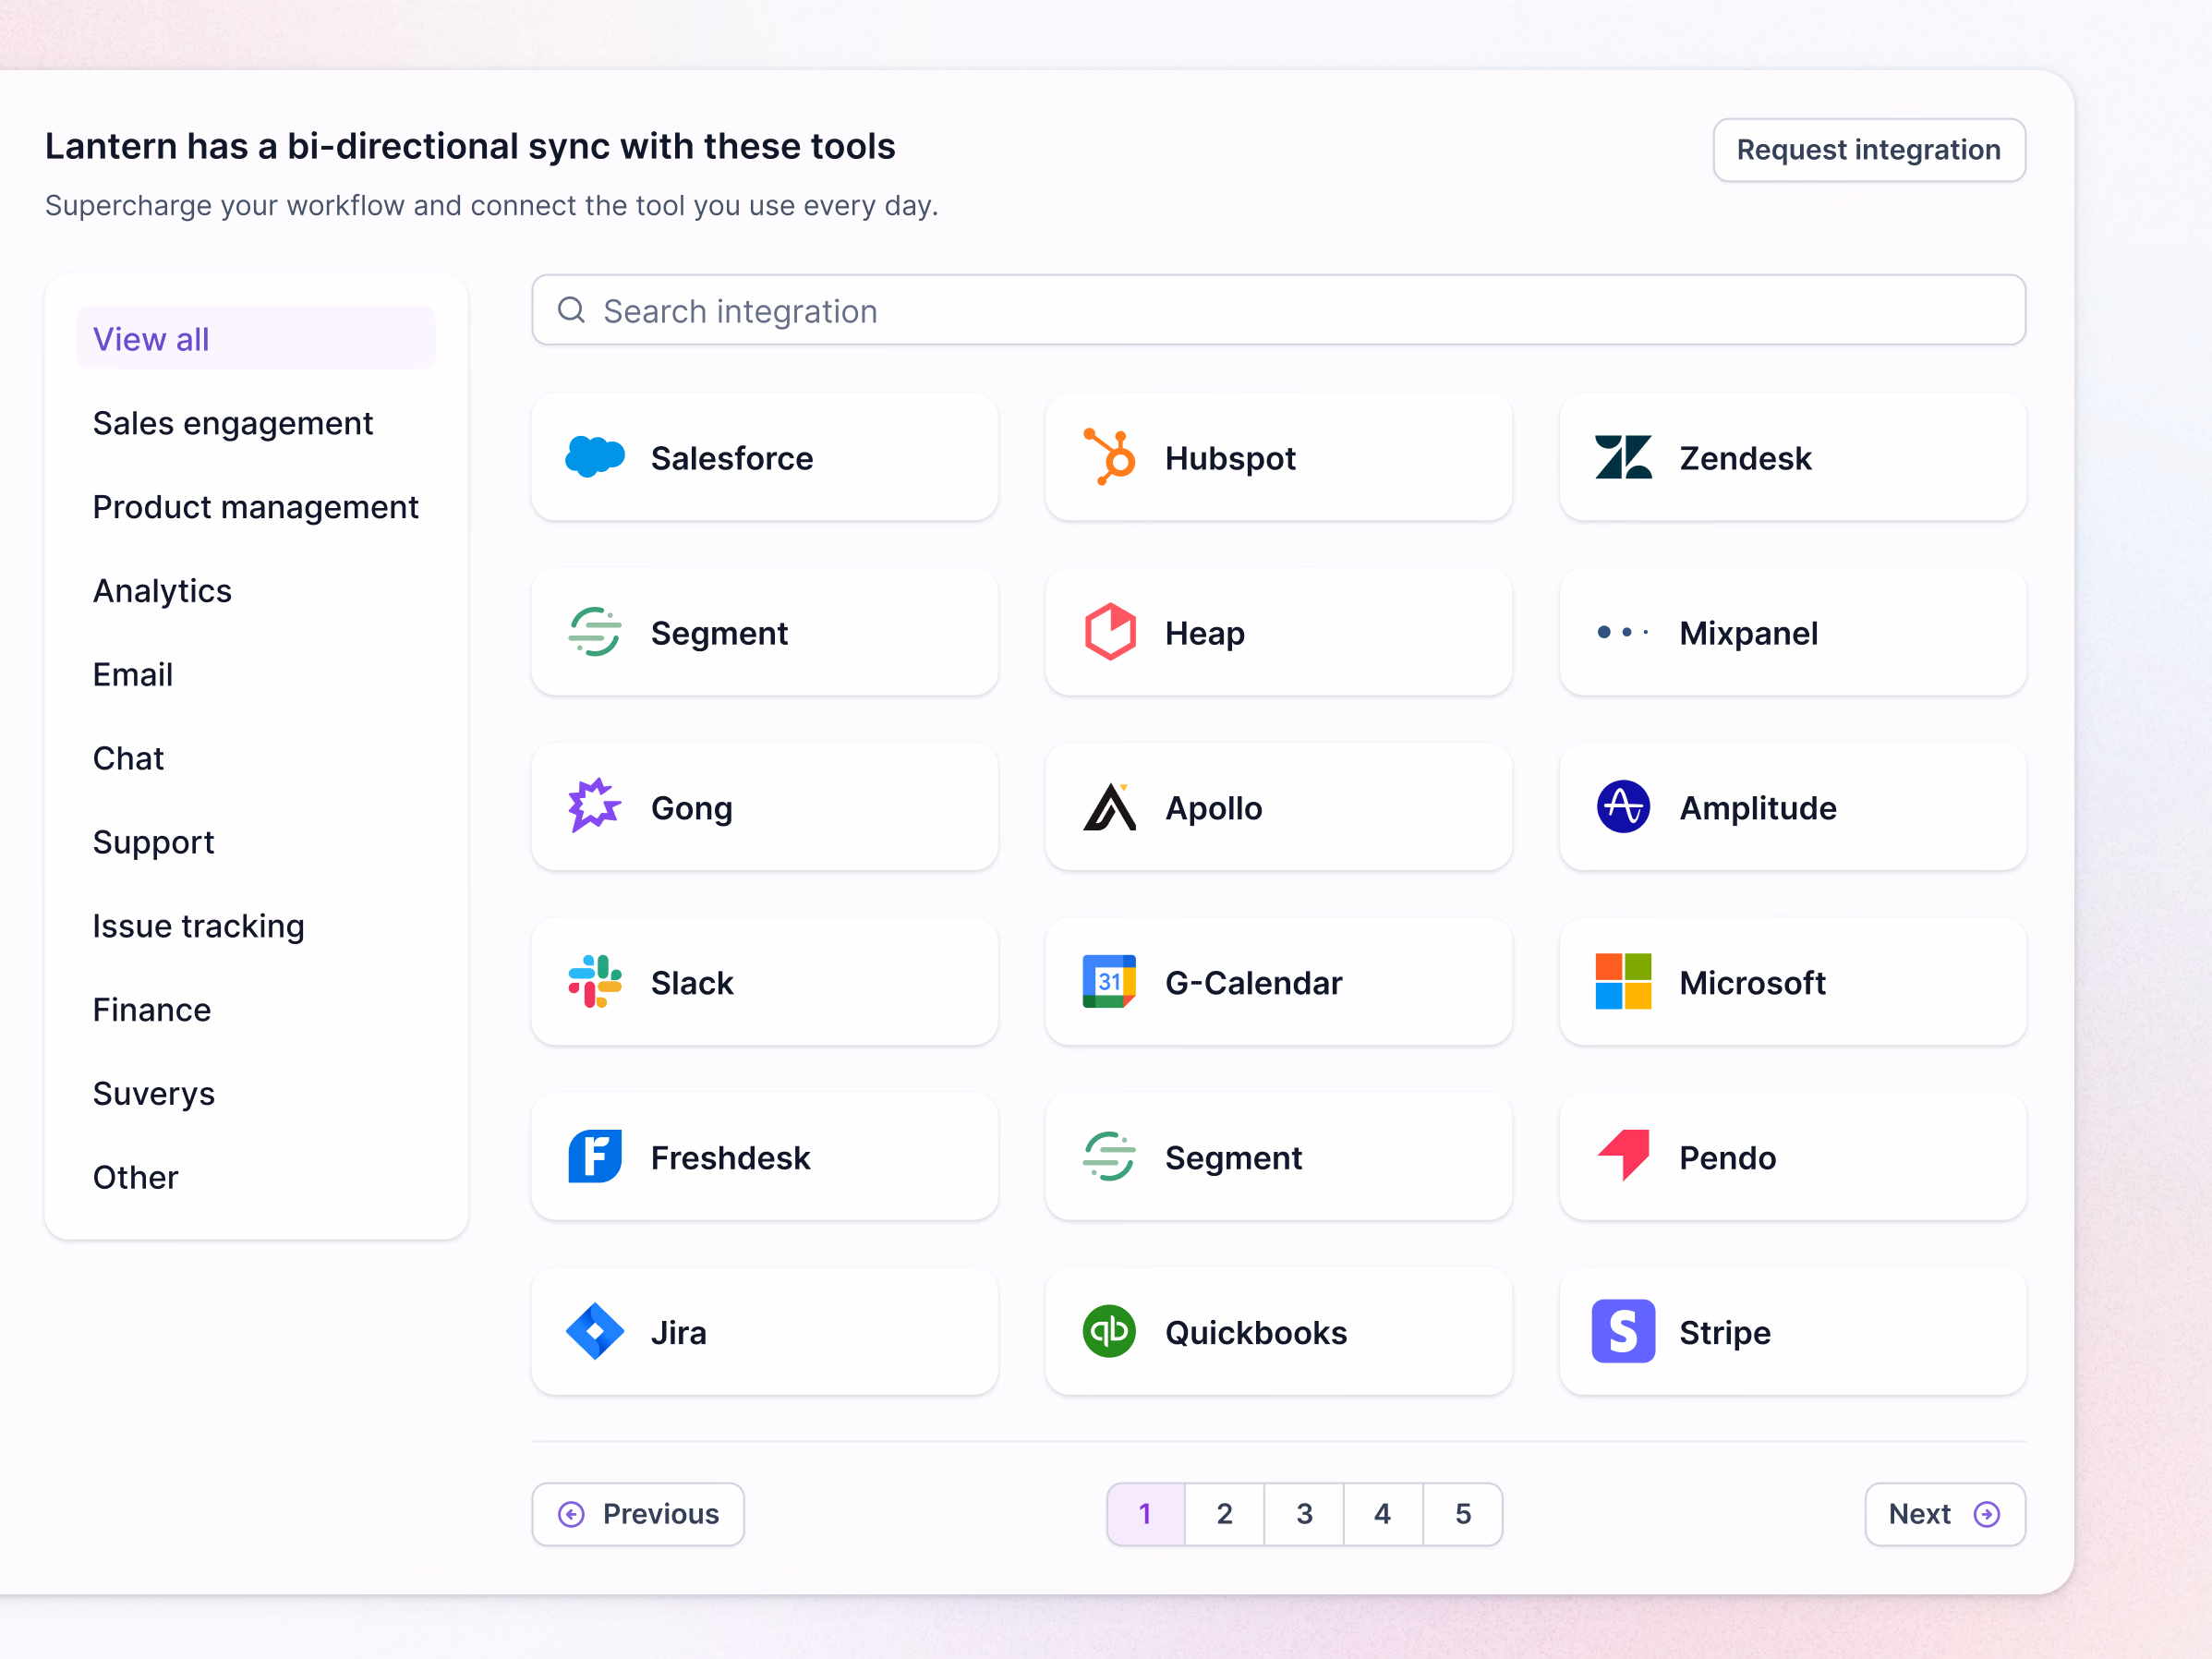
Task: Open page 3 of results
Action: click(x=1304, y=1514)
